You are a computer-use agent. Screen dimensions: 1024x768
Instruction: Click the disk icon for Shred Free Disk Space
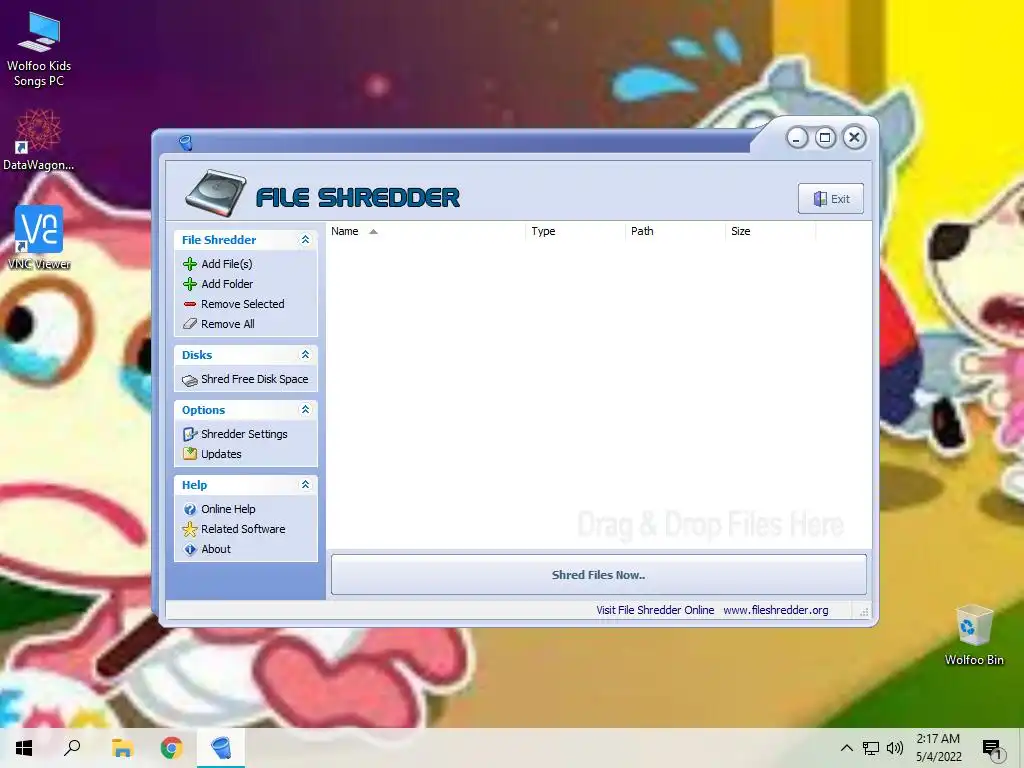[x=190, y=380]
